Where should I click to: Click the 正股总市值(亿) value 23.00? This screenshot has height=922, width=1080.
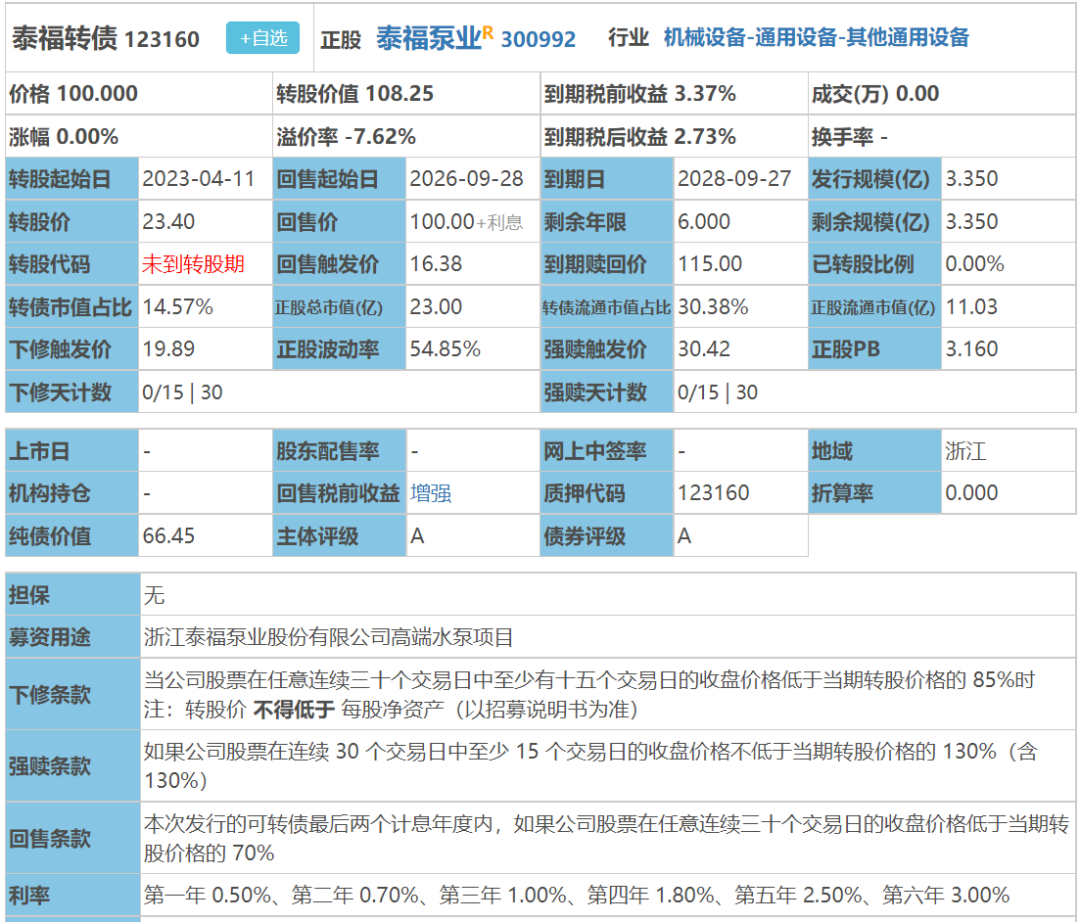(436, 306)
